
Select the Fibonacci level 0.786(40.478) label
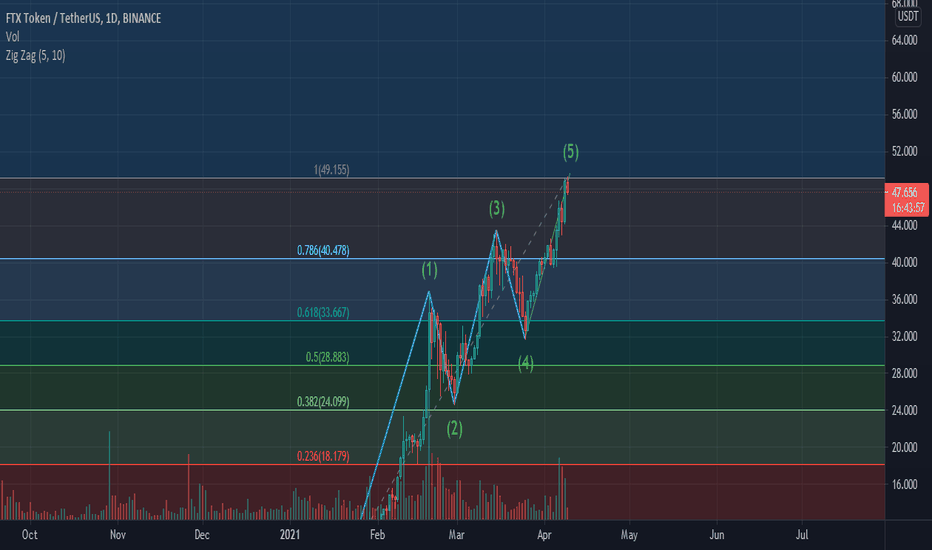pyautogui.click(x=323, y=250)
